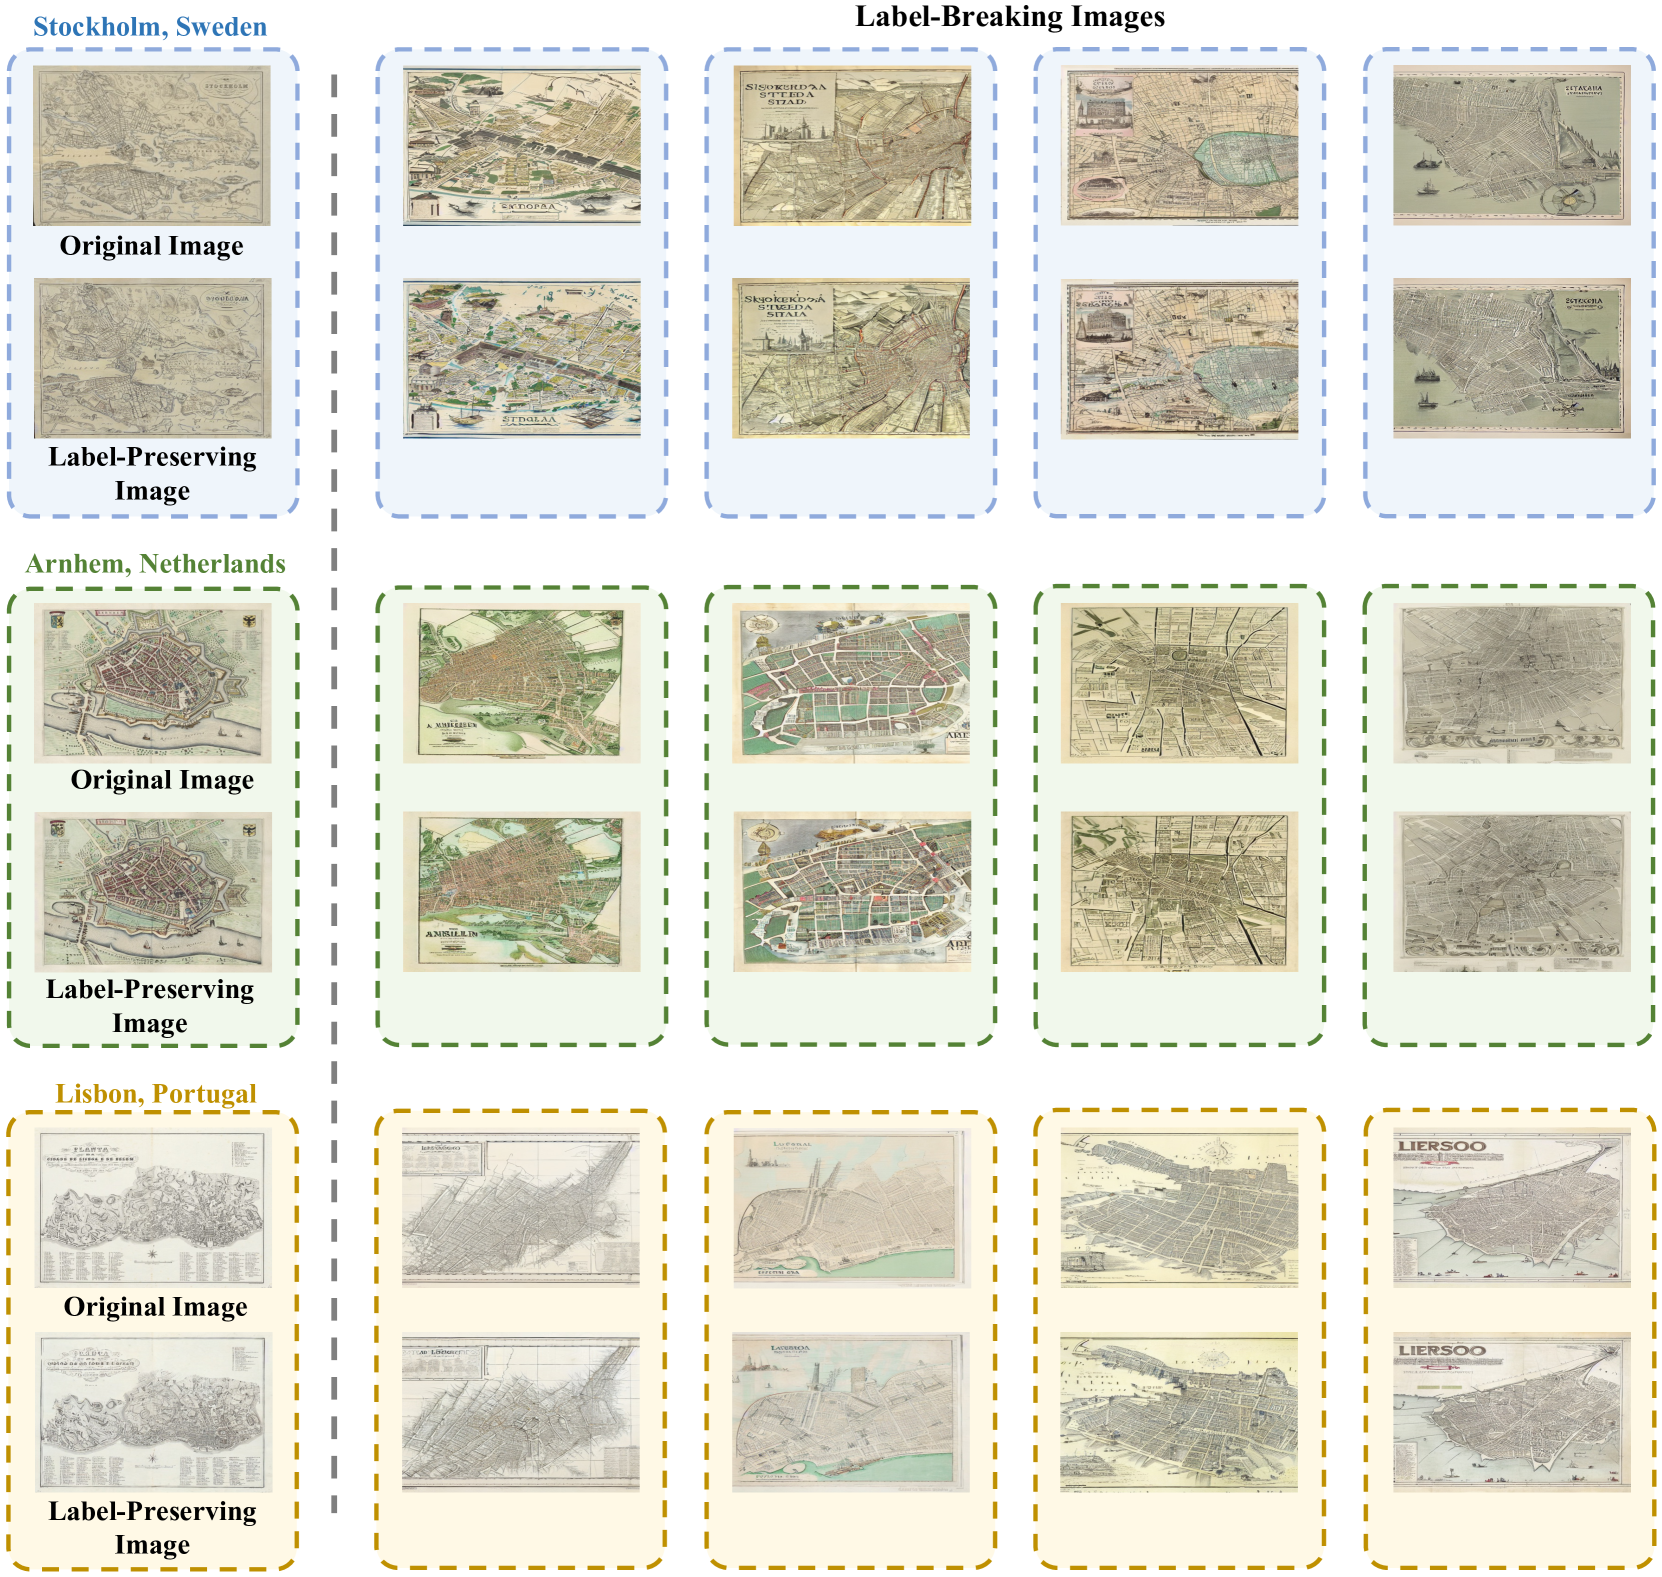Select lower Arnhem grey map in fourth column
1662x1577 pixels.
click(x=1512, y=892)
